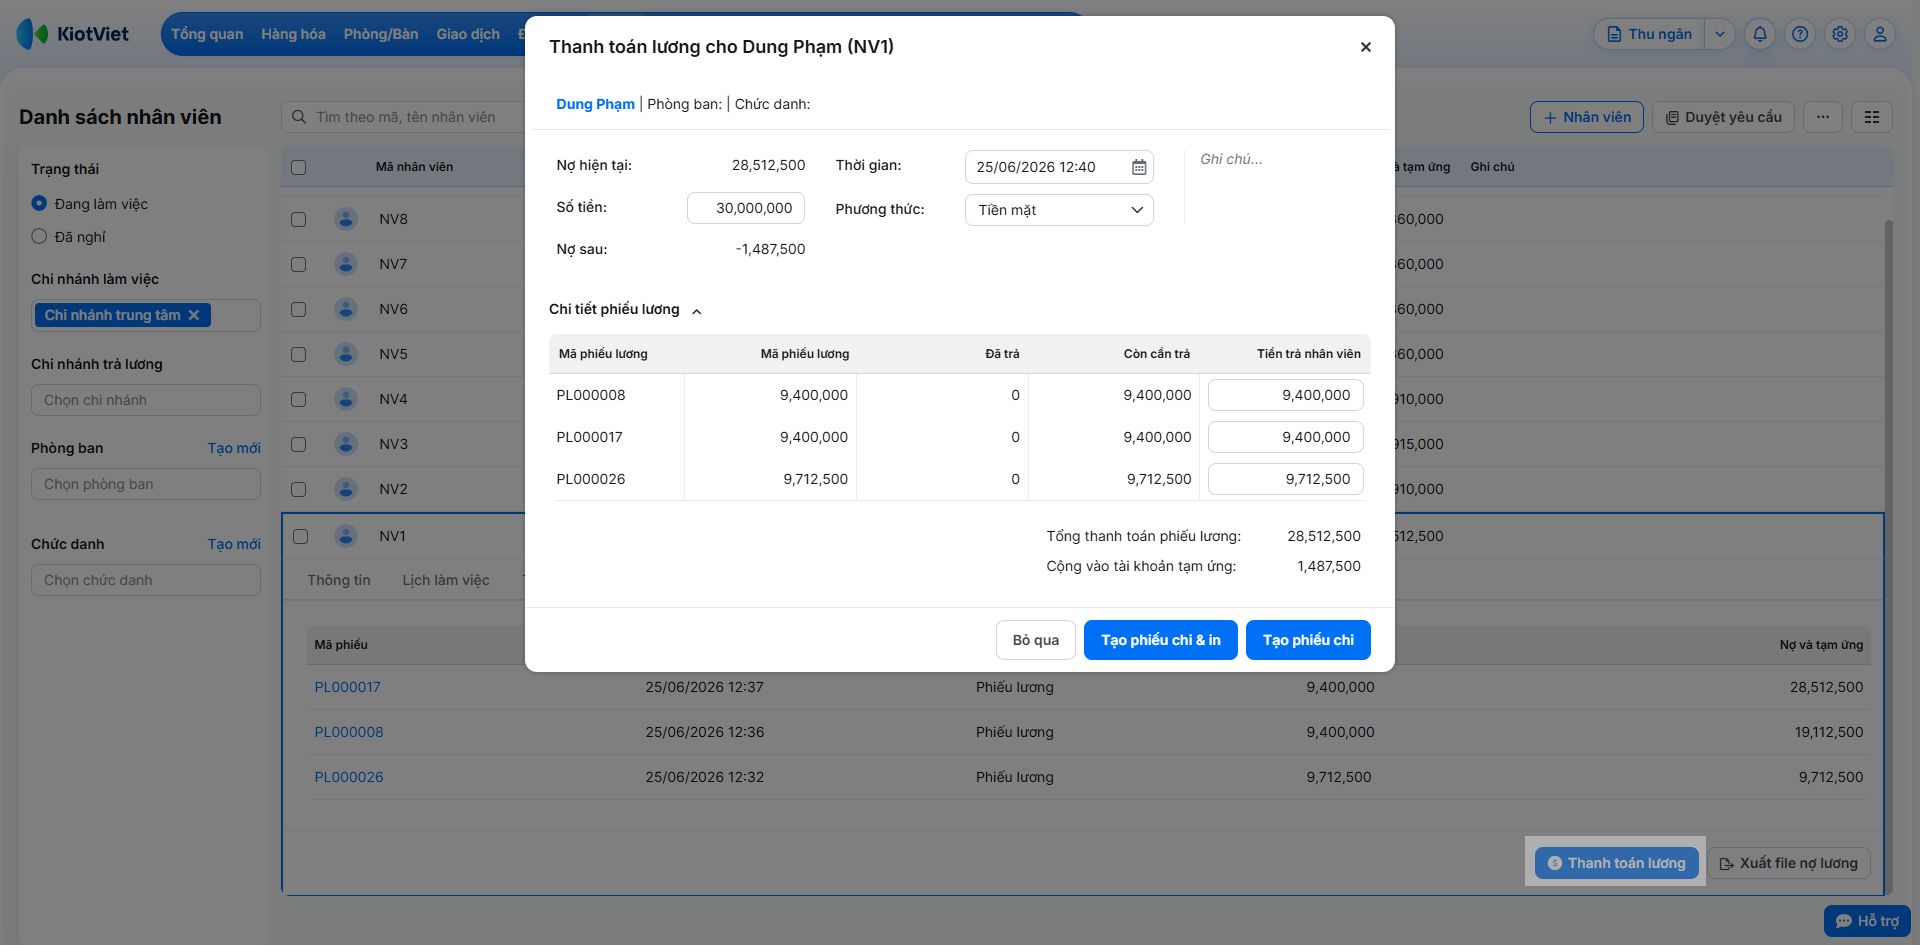1920x945 pixels.
Task: Remove the Chi nhánh trung tâm filter tag
Action: point(194,315)
